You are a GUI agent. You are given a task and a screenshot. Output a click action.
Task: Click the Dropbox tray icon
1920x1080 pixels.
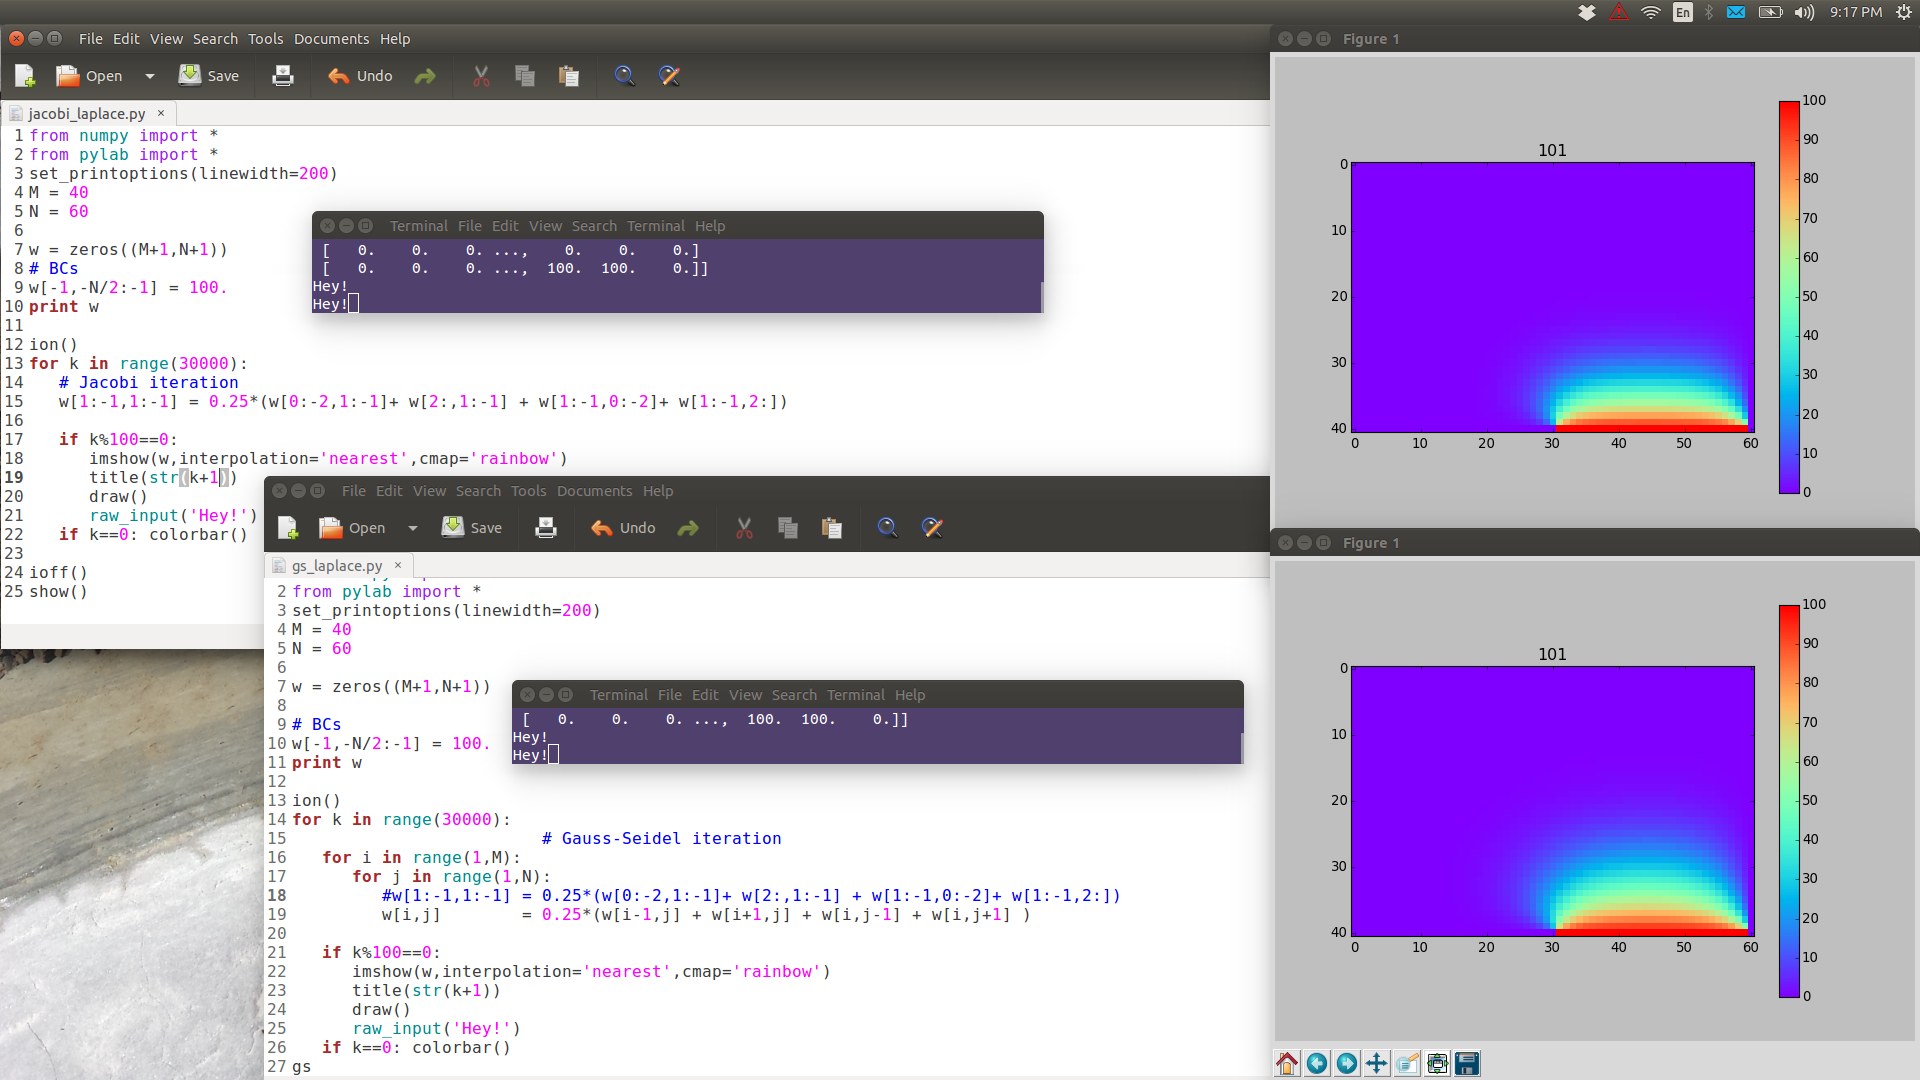point(1587,12)
